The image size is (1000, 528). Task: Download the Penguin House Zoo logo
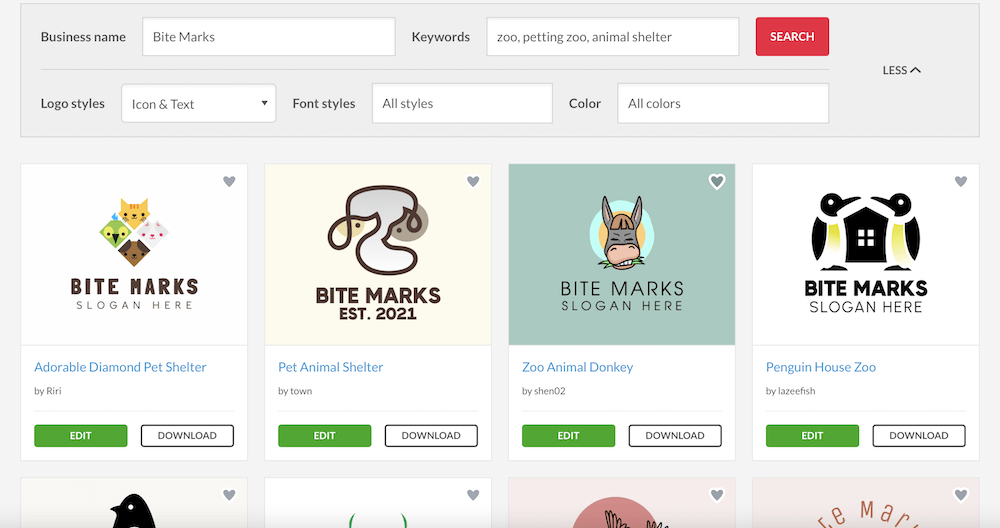tap(919, 436)
